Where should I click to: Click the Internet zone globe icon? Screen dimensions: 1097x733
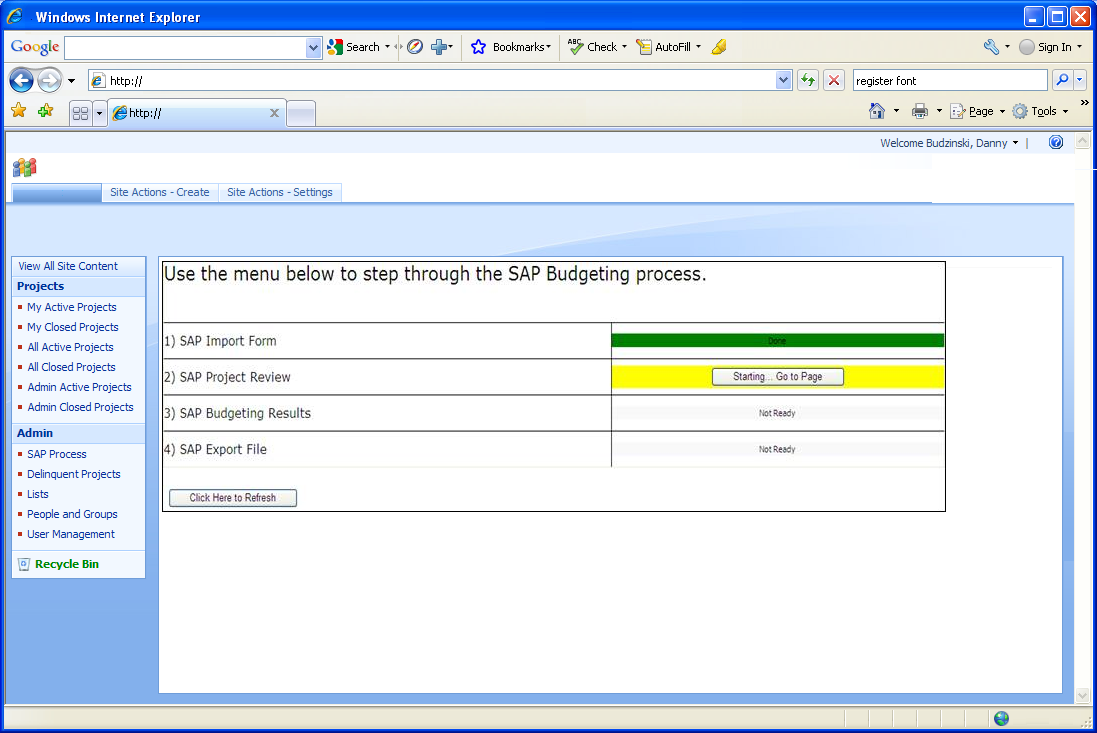(1001, 718)
